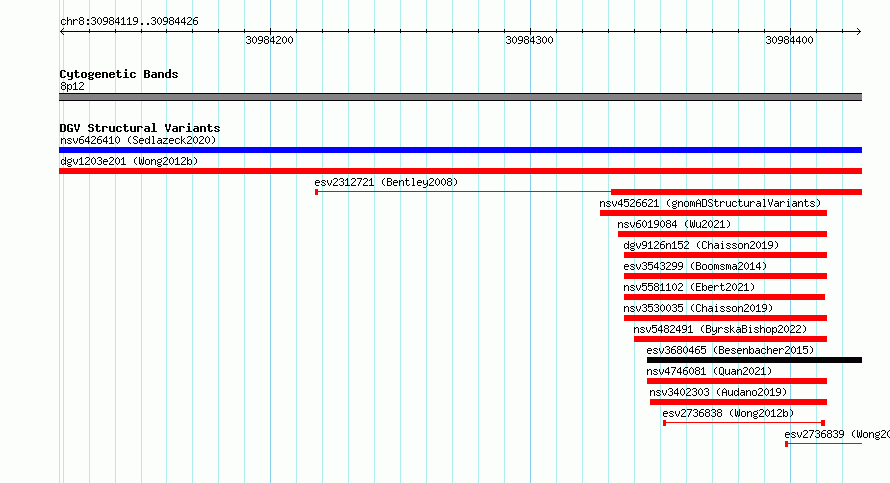Click the thin red line of esv2736838
Viewport: 890px width, 483px height.
744,423
